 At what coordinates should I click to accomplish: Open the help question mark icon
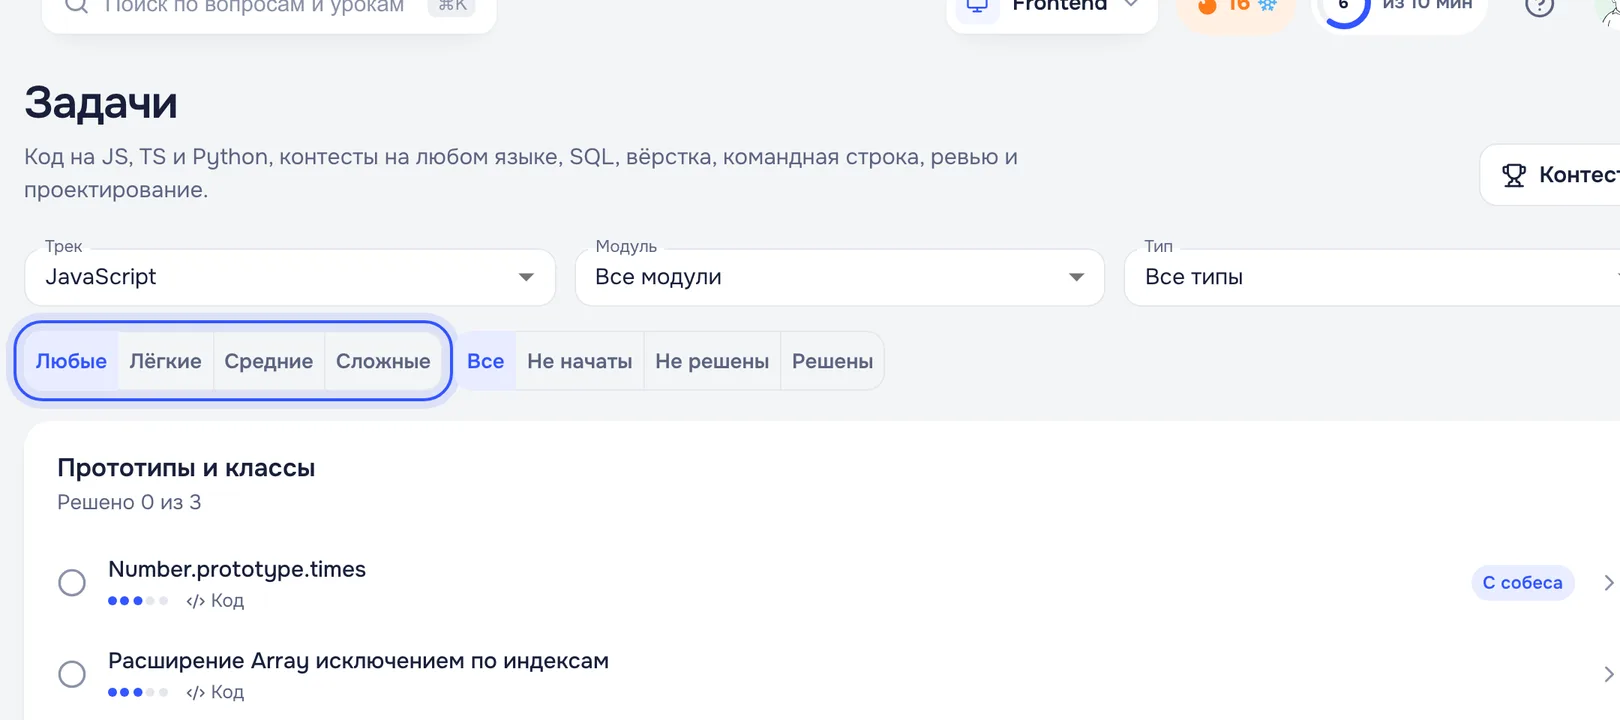1540,6
